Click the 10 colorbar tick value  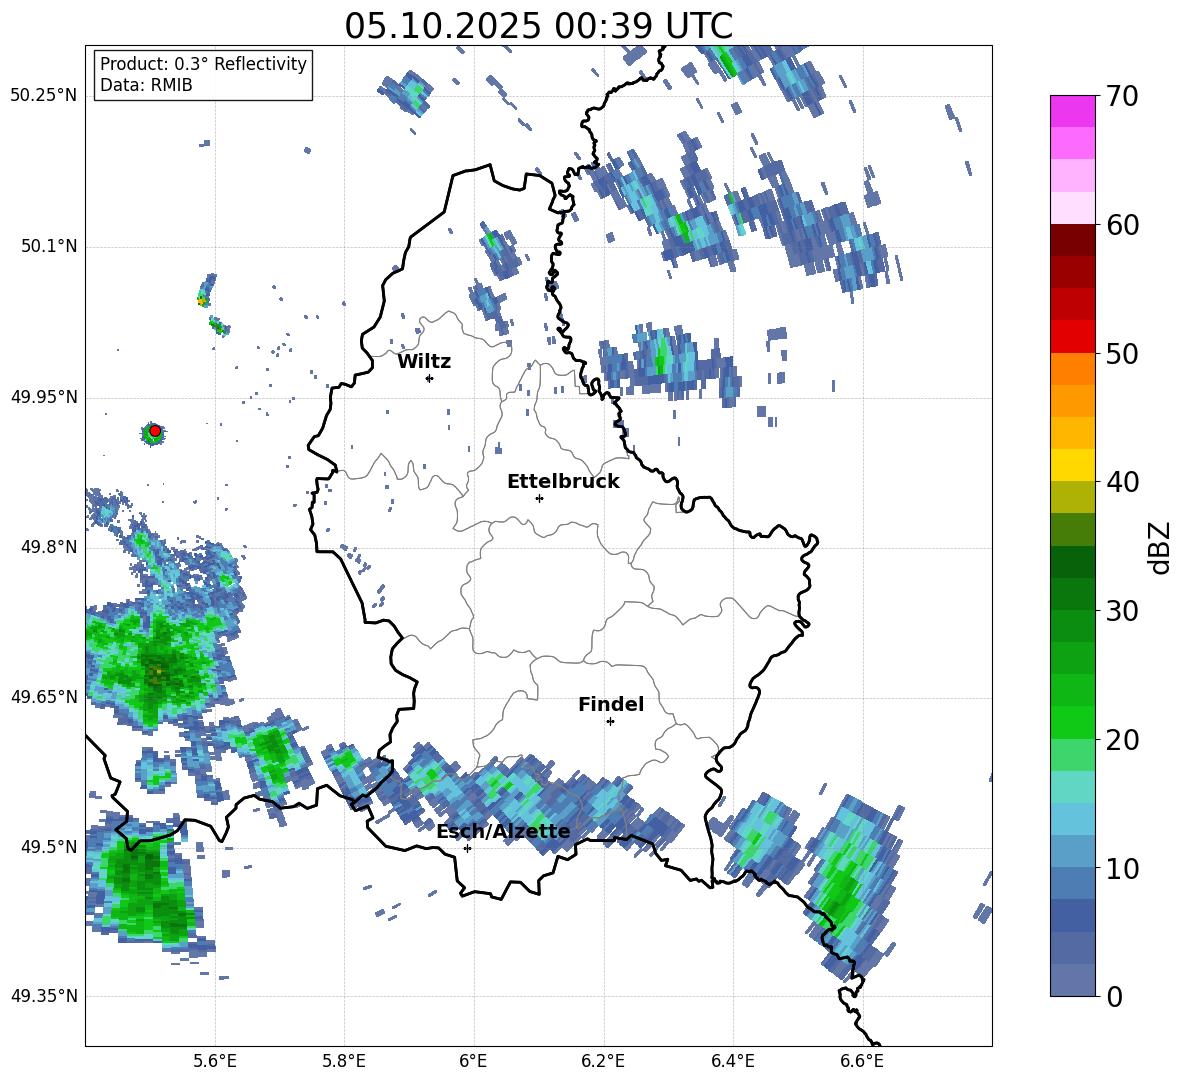point(1122,868)
